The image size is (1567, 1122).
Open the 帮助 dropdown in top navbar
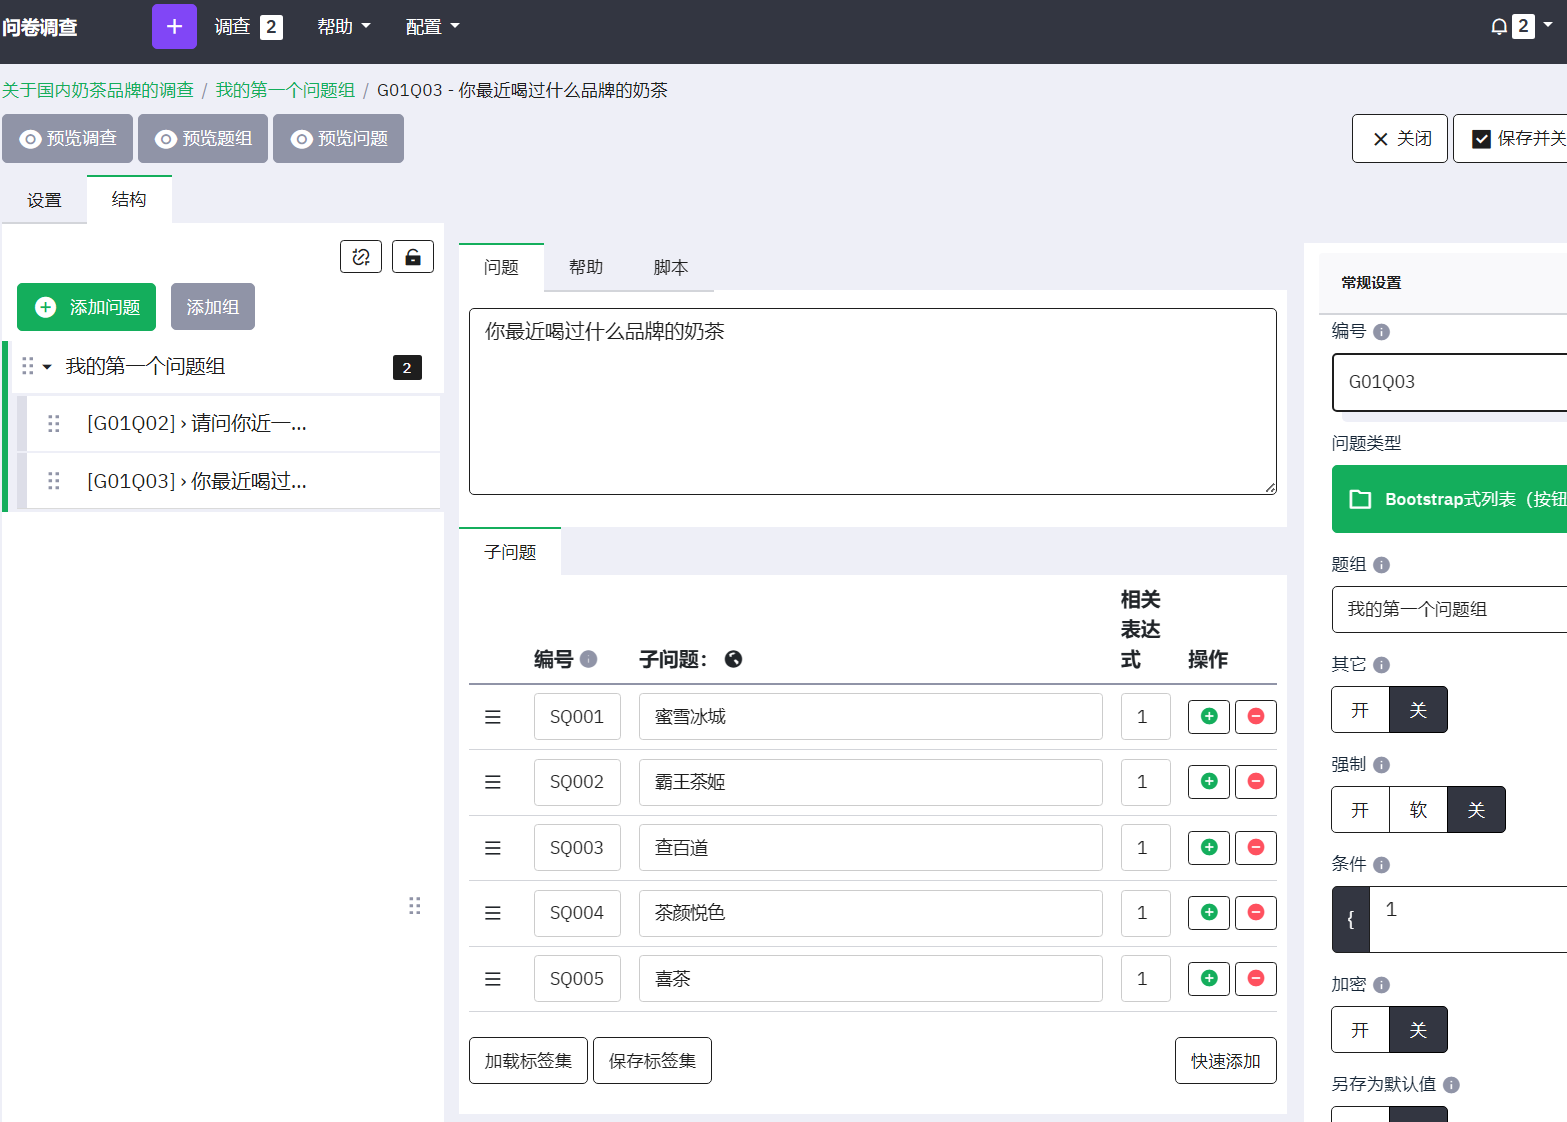point(343,27)
